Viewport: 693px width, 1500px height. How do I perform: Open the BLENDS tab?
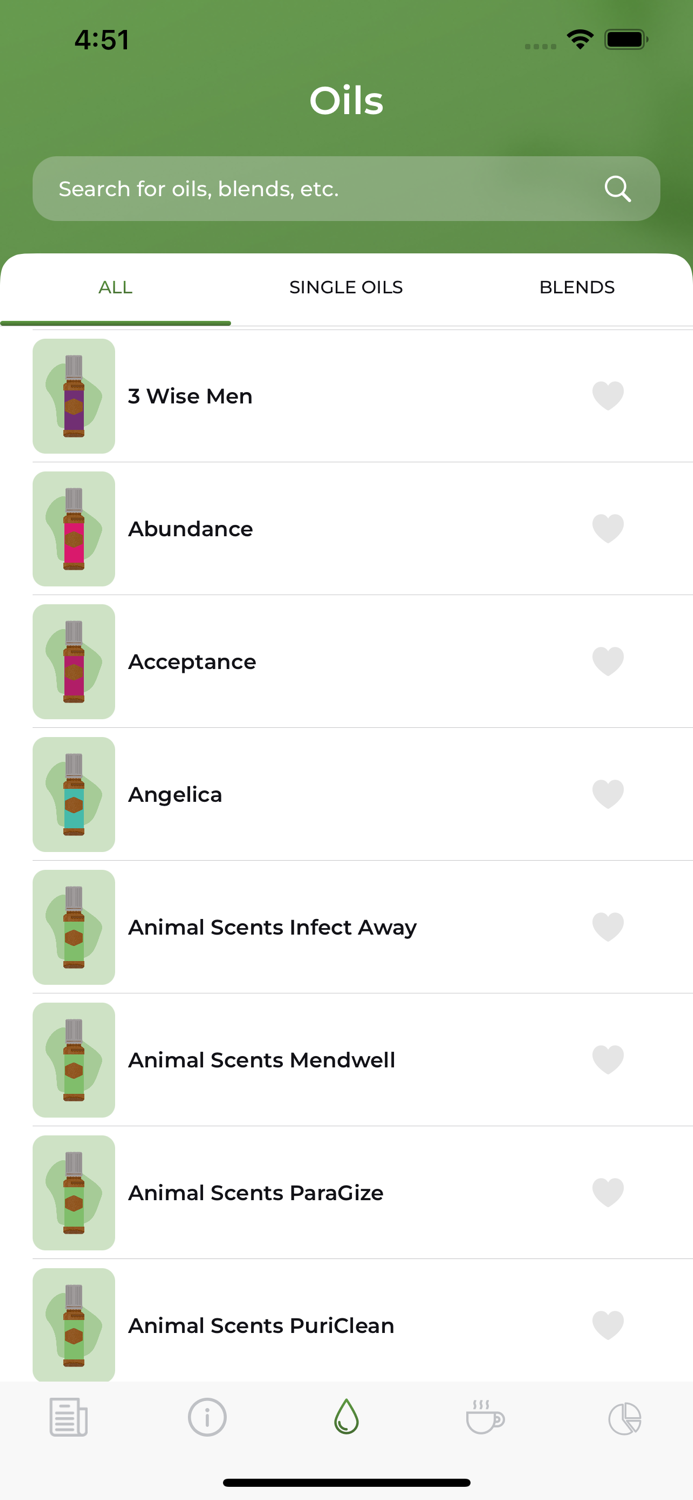pos(577,287)
